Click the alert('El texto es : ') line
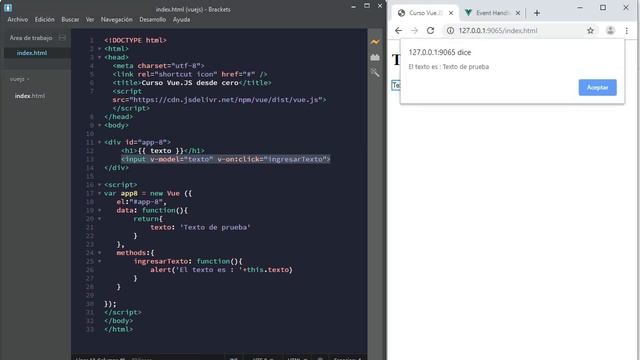Image resolution: width=640 pixels, height=360 pixels. (221, 270)
